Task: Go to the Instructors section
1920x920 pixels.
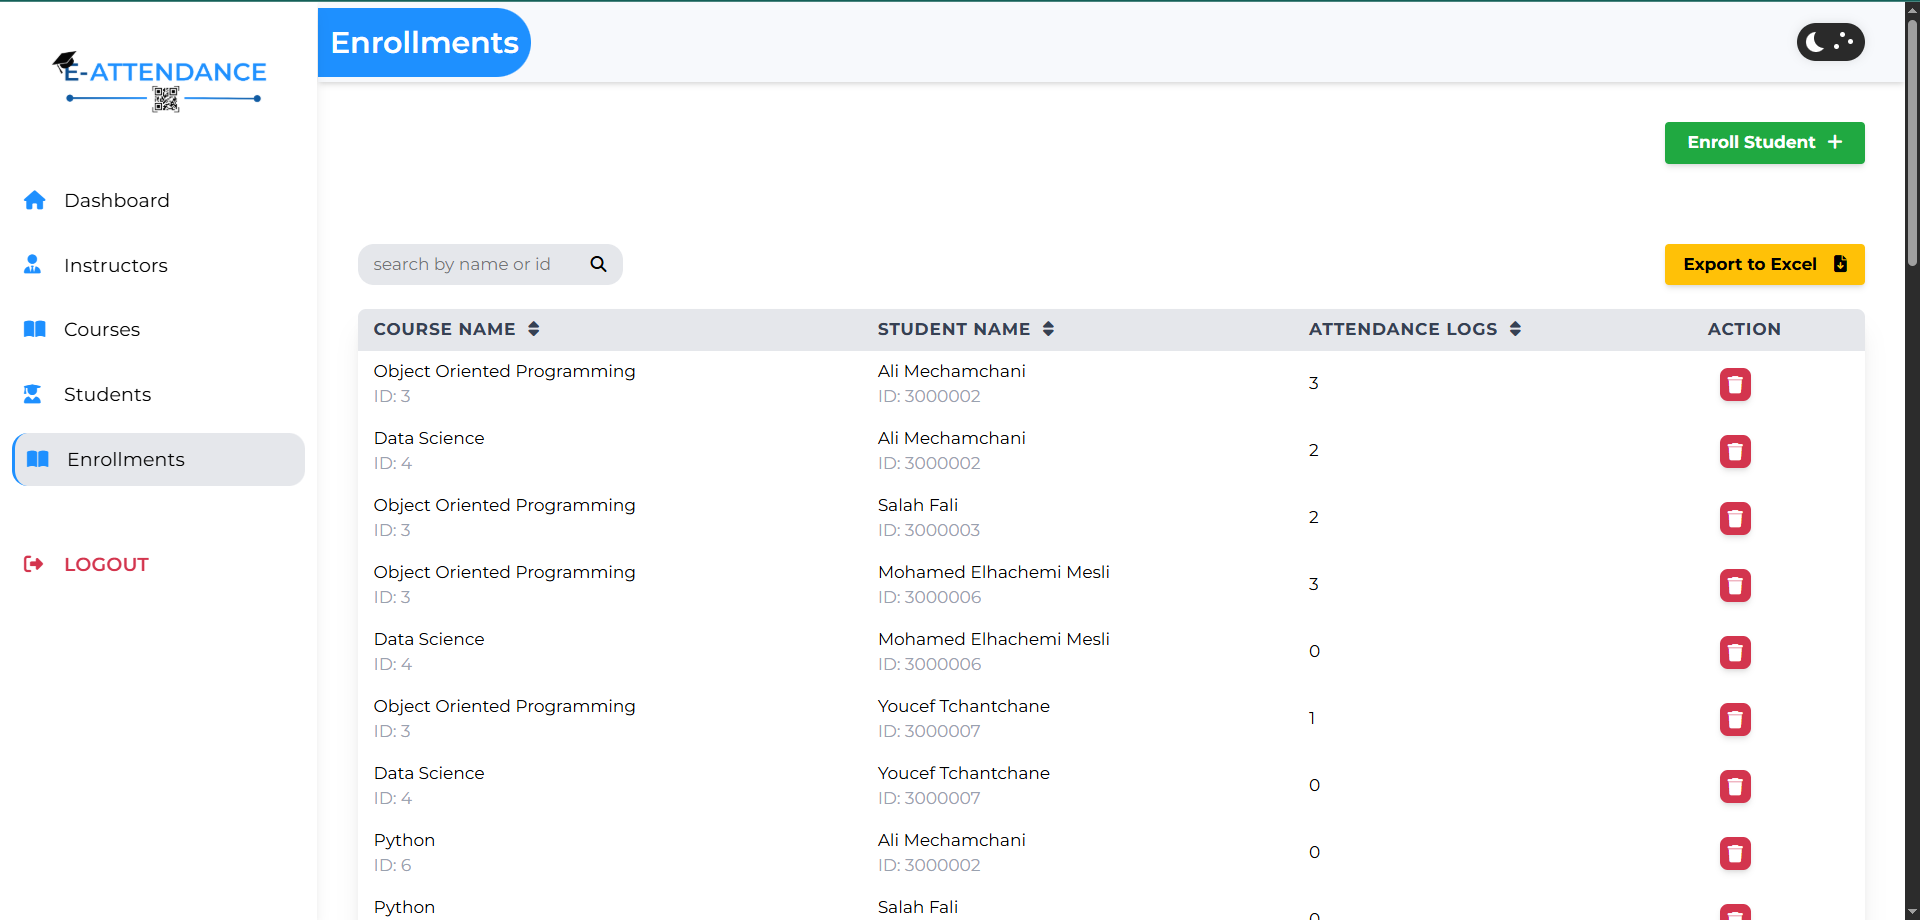Action: coord(115,266)
